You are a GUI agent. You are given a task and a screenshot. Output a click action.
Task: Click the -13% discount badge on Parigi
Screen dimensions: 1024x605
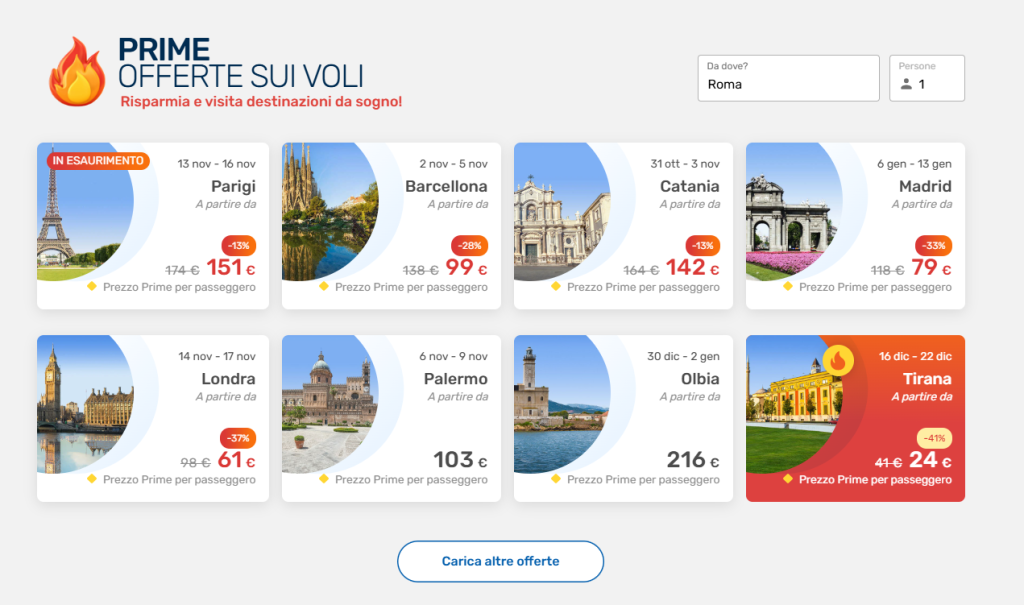click(238, 246)
